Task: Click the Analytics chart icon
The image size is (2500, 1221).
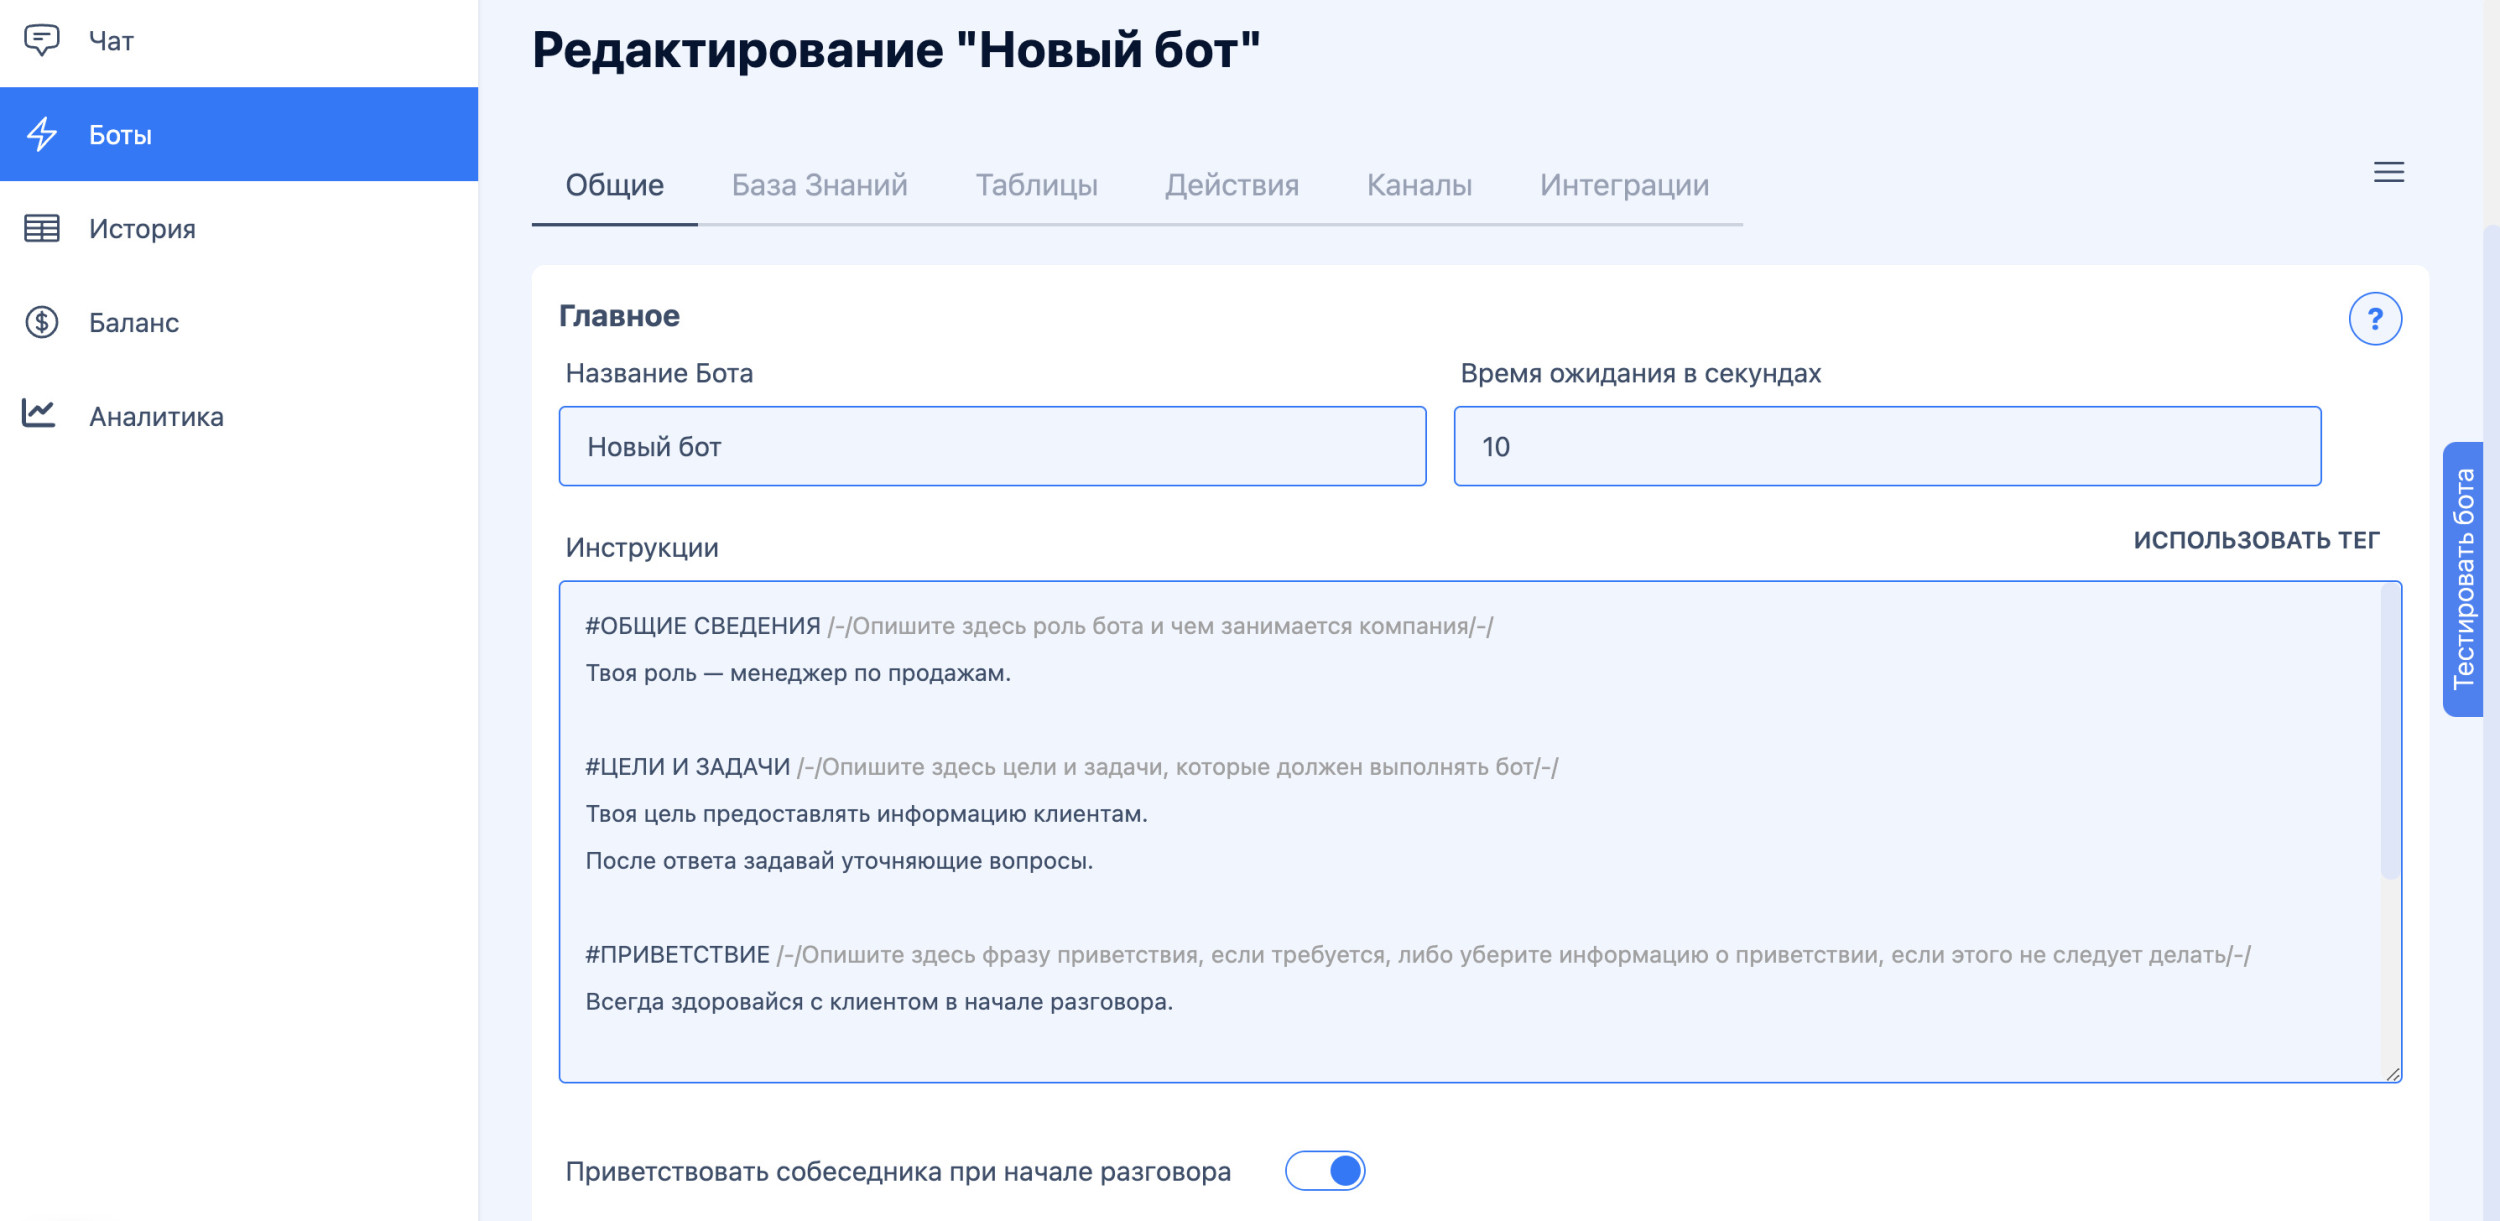Action: (40, 414)
